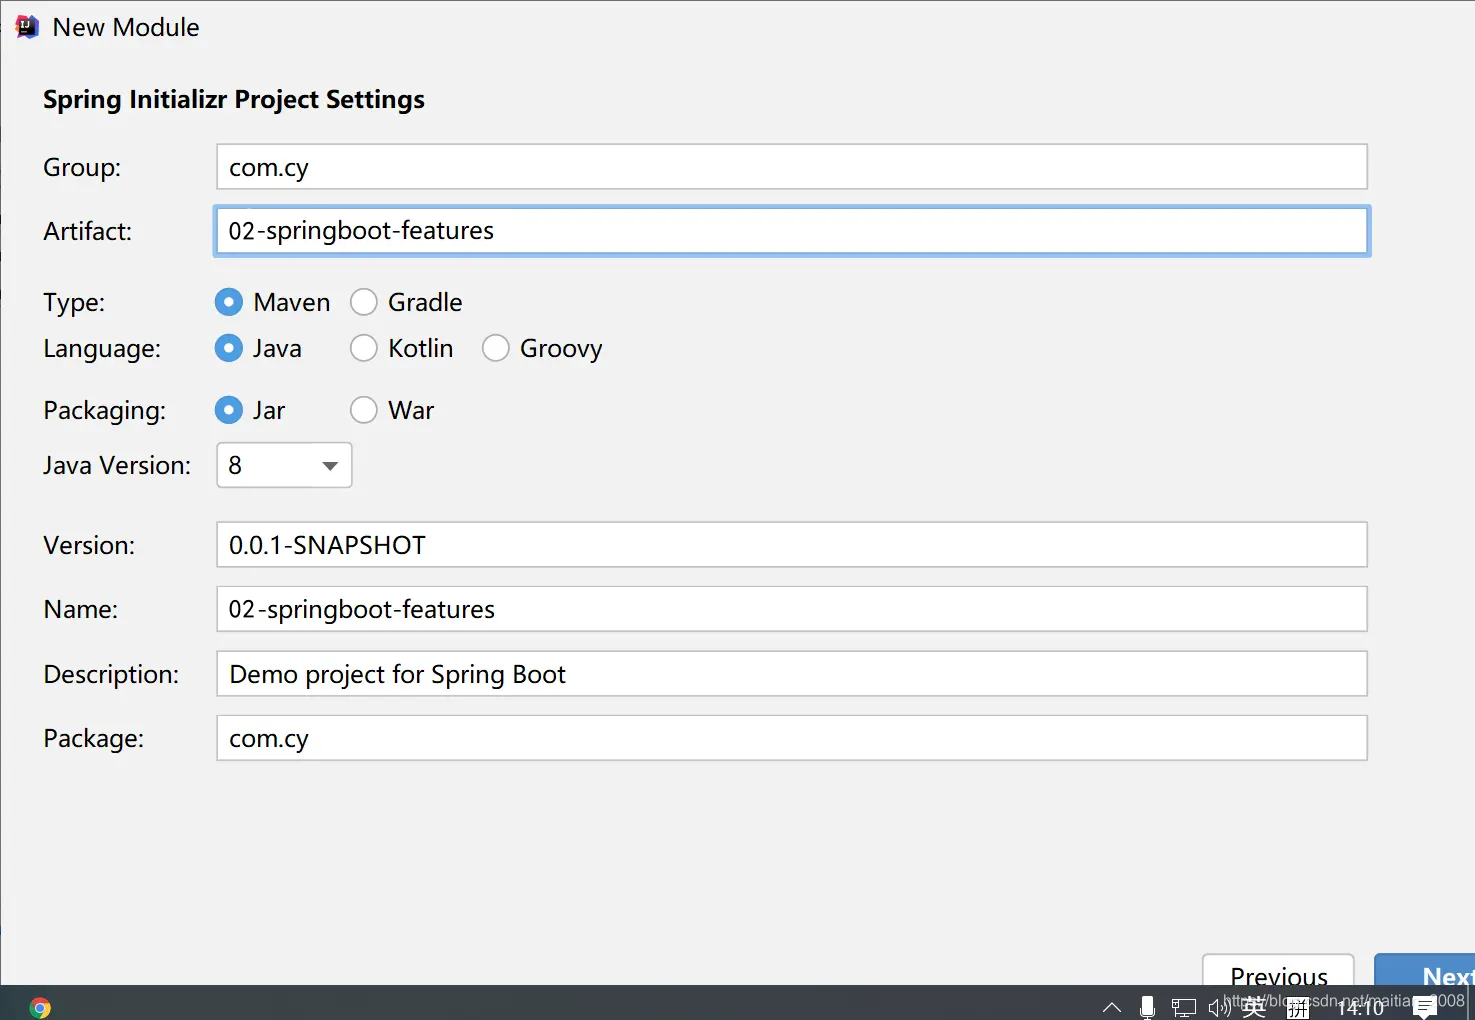Click the Description text field
Screen dimensions: 1475x1020
(x=792, y=674)
